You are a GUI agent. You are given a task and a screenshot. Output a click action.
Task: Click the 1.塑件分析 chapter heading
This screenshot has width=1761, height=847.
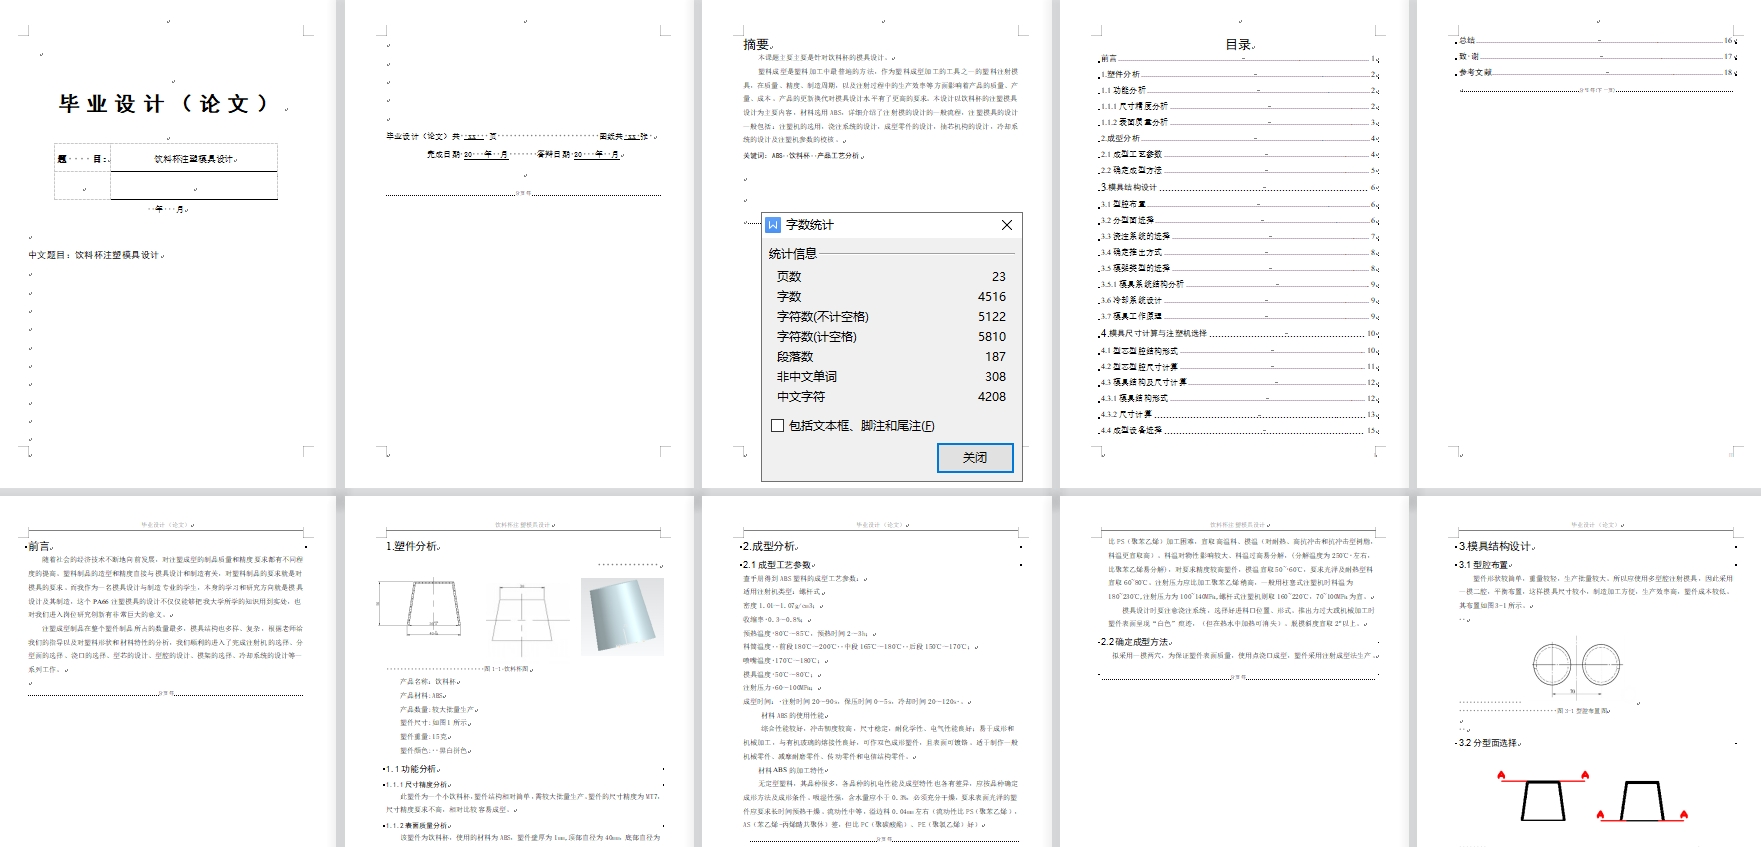(412, 546)
